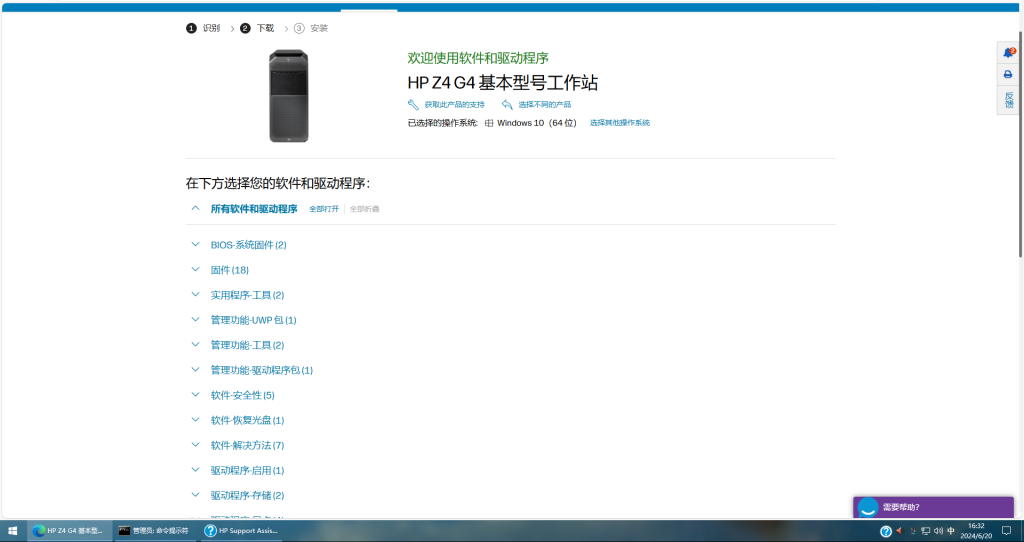1024x542 pixels.
Task: Click the print icon in the right sidebar
Action: click(1008, 74)
